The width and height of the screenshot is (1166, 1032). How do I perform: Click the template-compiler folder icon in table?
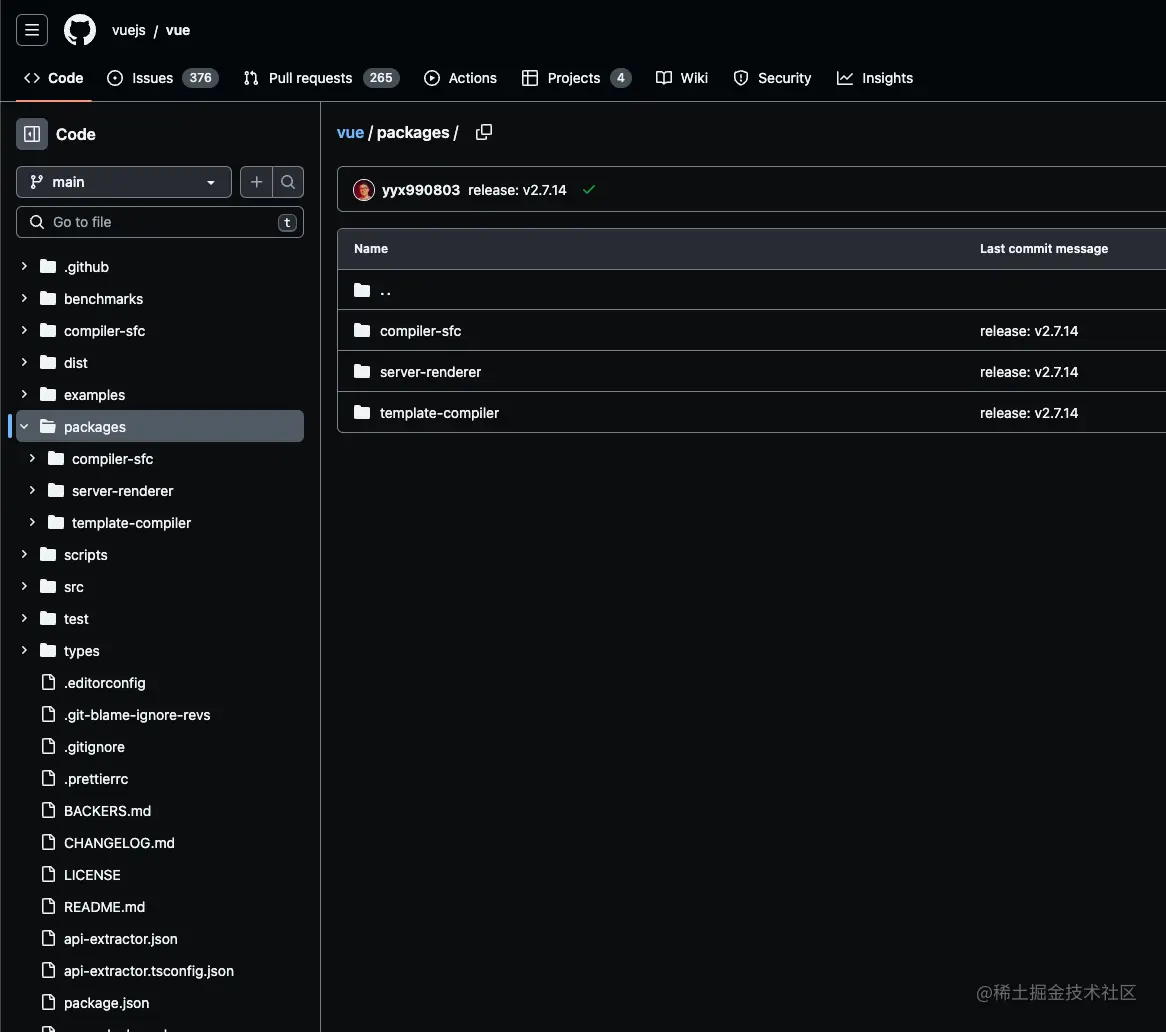tap(362, 412)
